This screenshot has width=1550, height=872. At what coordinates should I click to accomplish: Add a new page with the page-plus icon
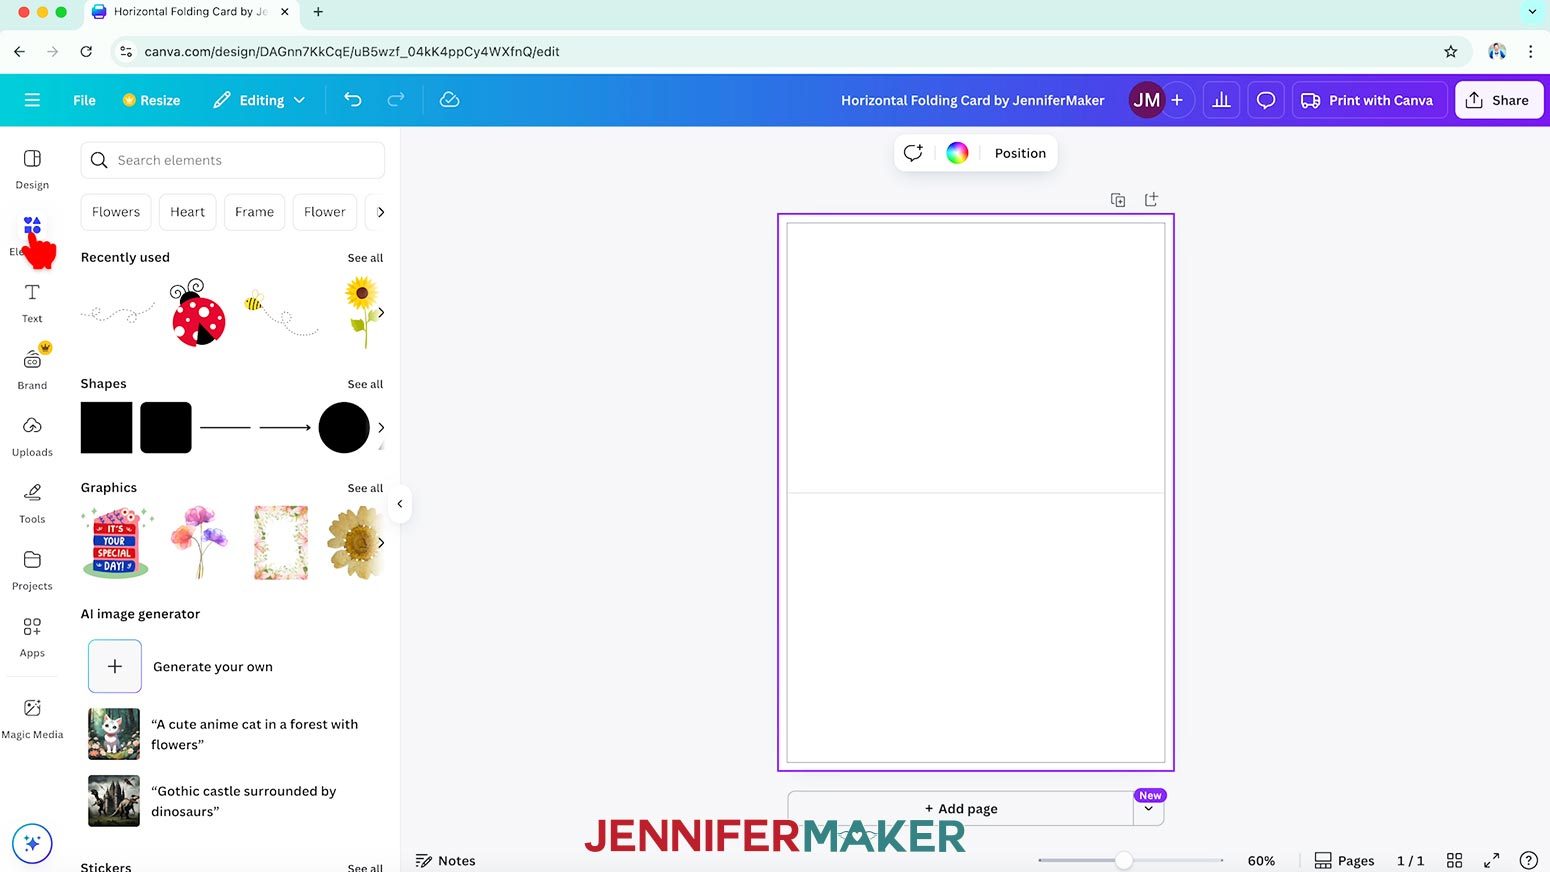pyautogui.click(x=1151, y=200)
